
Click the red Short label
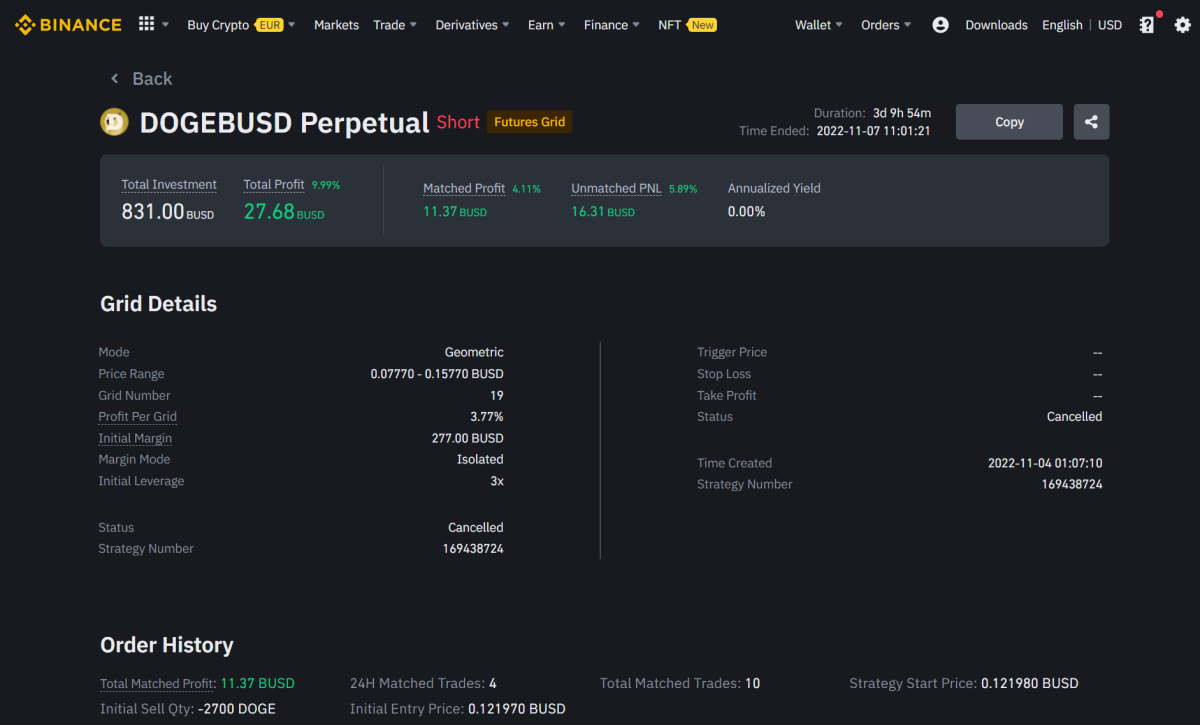tap(458, 122)
